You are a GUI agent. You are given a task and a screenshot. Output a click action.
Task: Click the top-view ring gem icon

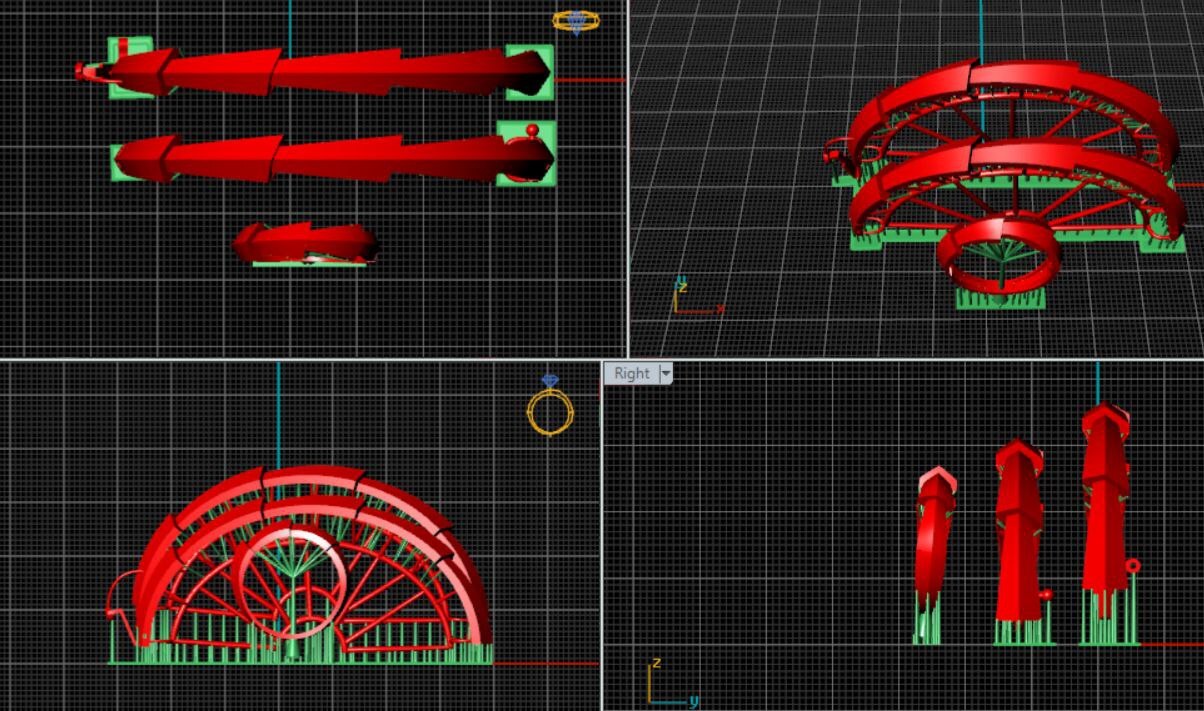pos(576,22)
